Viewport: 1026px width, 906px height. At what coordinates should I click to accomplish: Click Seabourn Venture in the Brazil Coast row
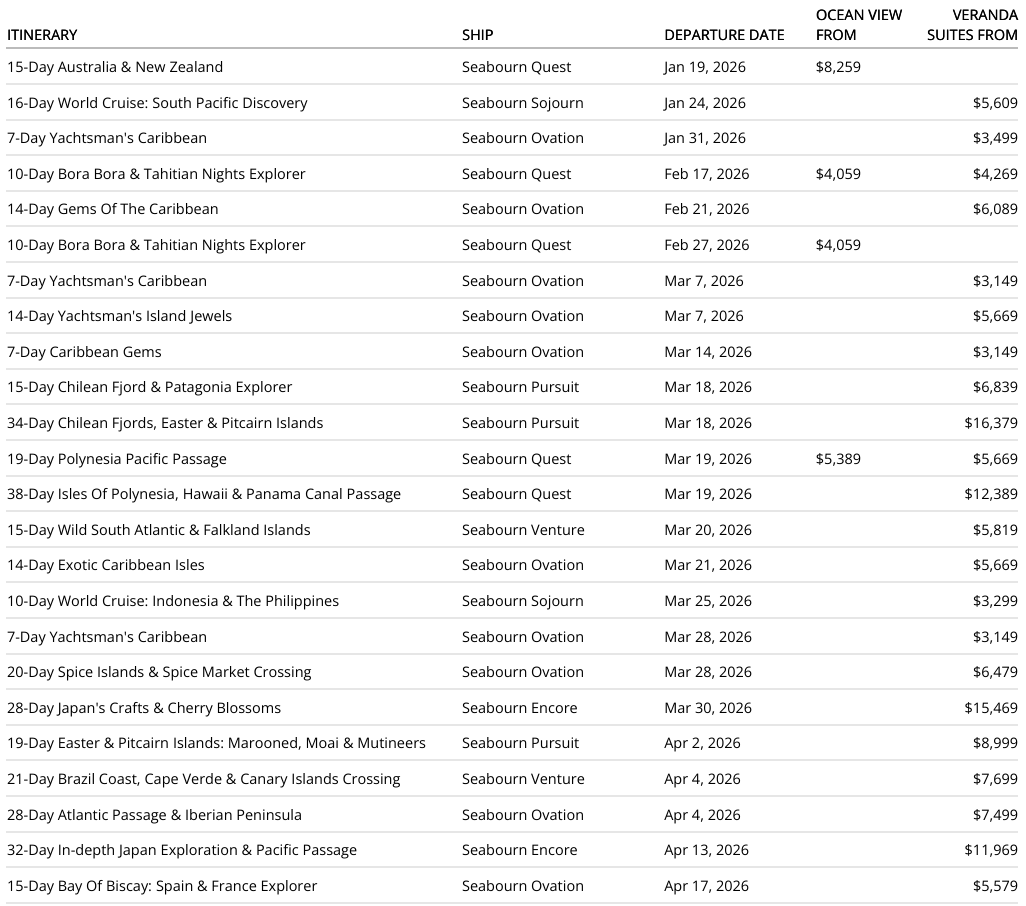pyautogui.click(x=523, y=779)
